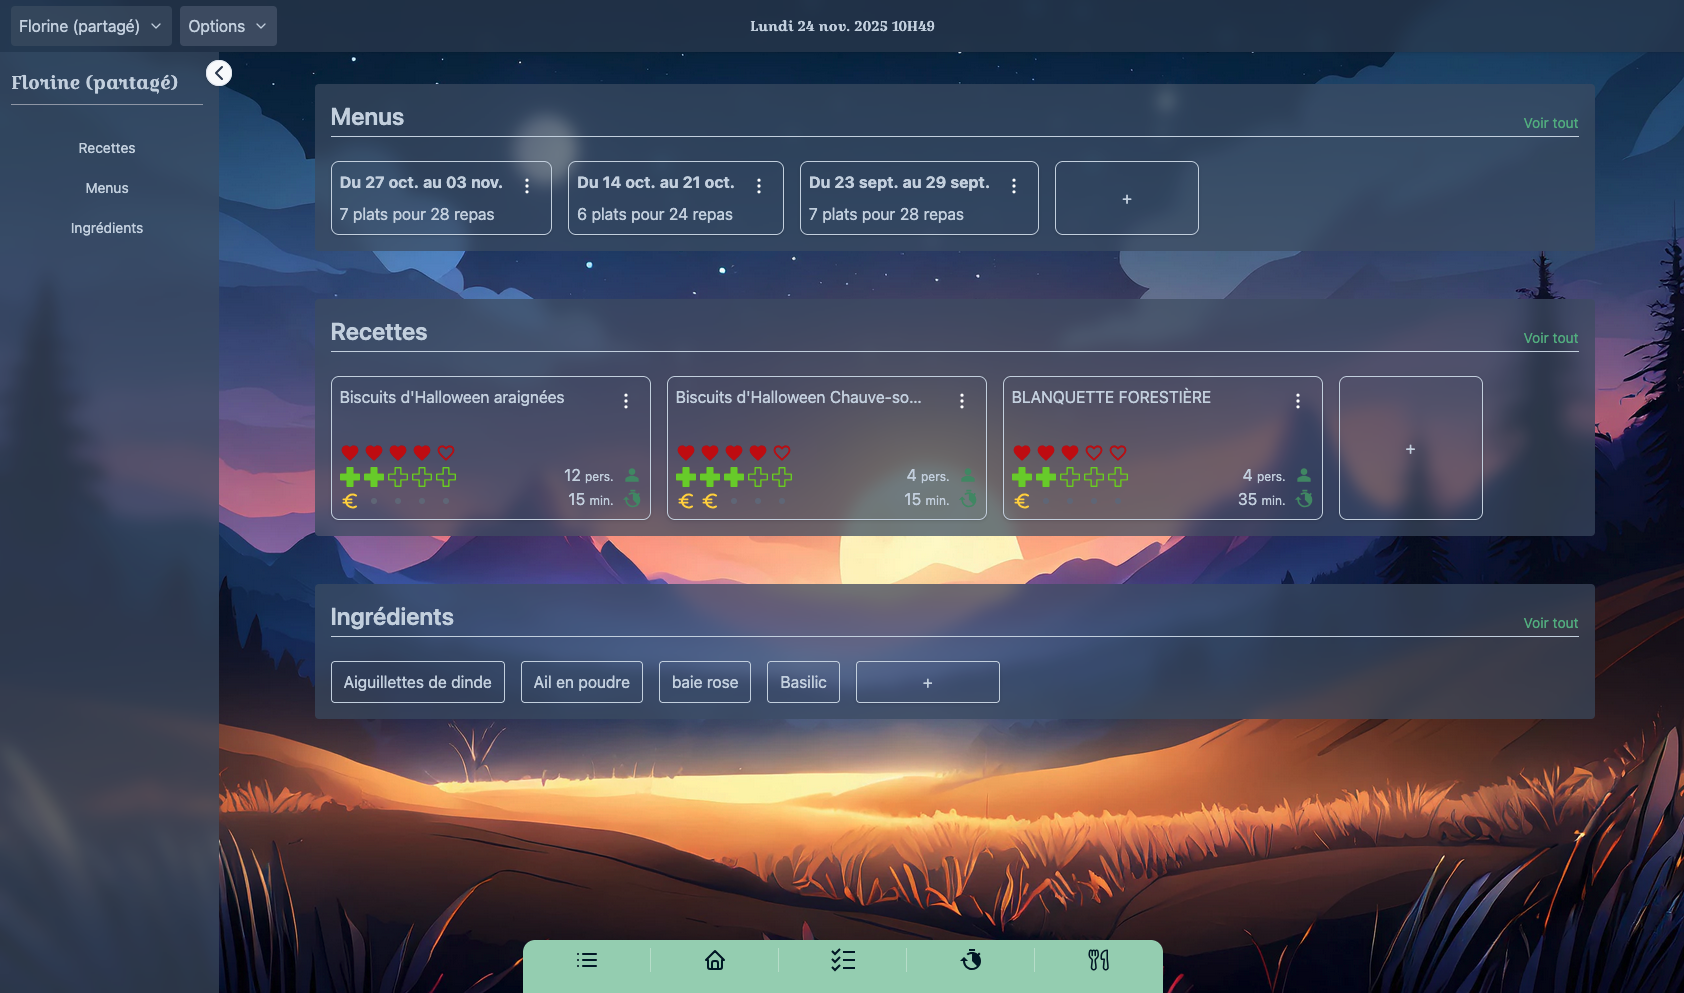Viewport: 1684px width, 993px height.
Task: Select the Ail en poudre ingredient
Action: coord(581,682)
